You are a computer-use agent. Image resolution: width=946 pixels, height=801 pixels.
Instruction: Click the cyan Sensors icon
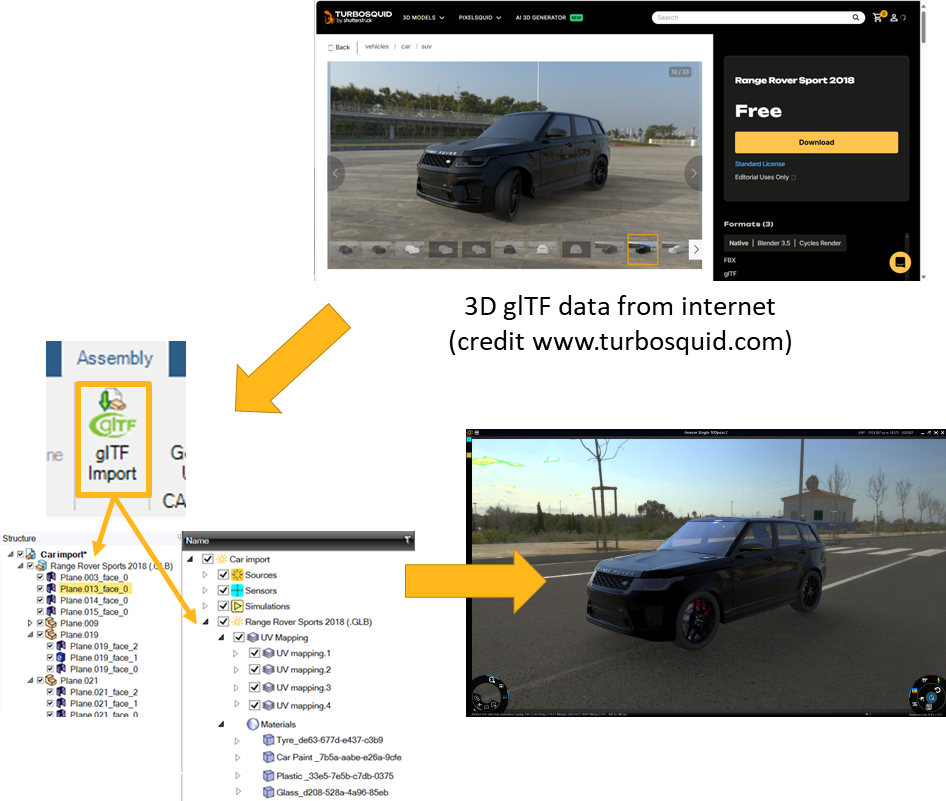coord(237,590)
